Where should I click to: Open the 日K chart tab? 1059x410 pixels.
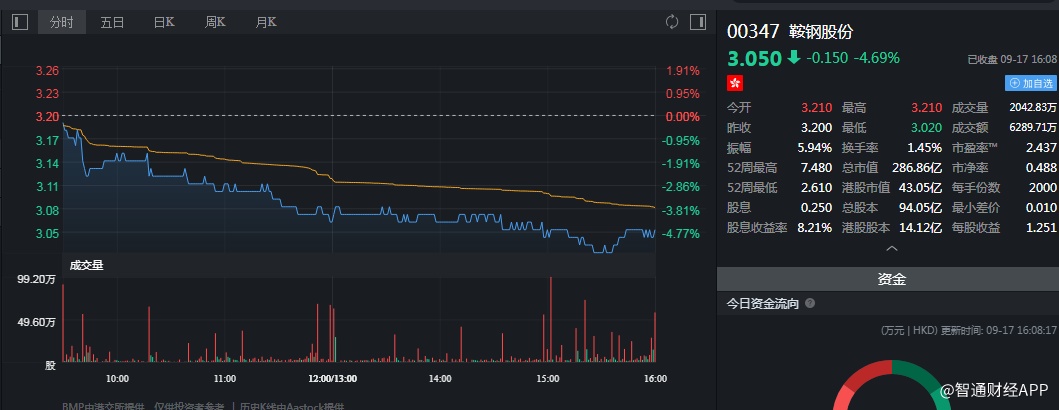(x=164, y=21)
